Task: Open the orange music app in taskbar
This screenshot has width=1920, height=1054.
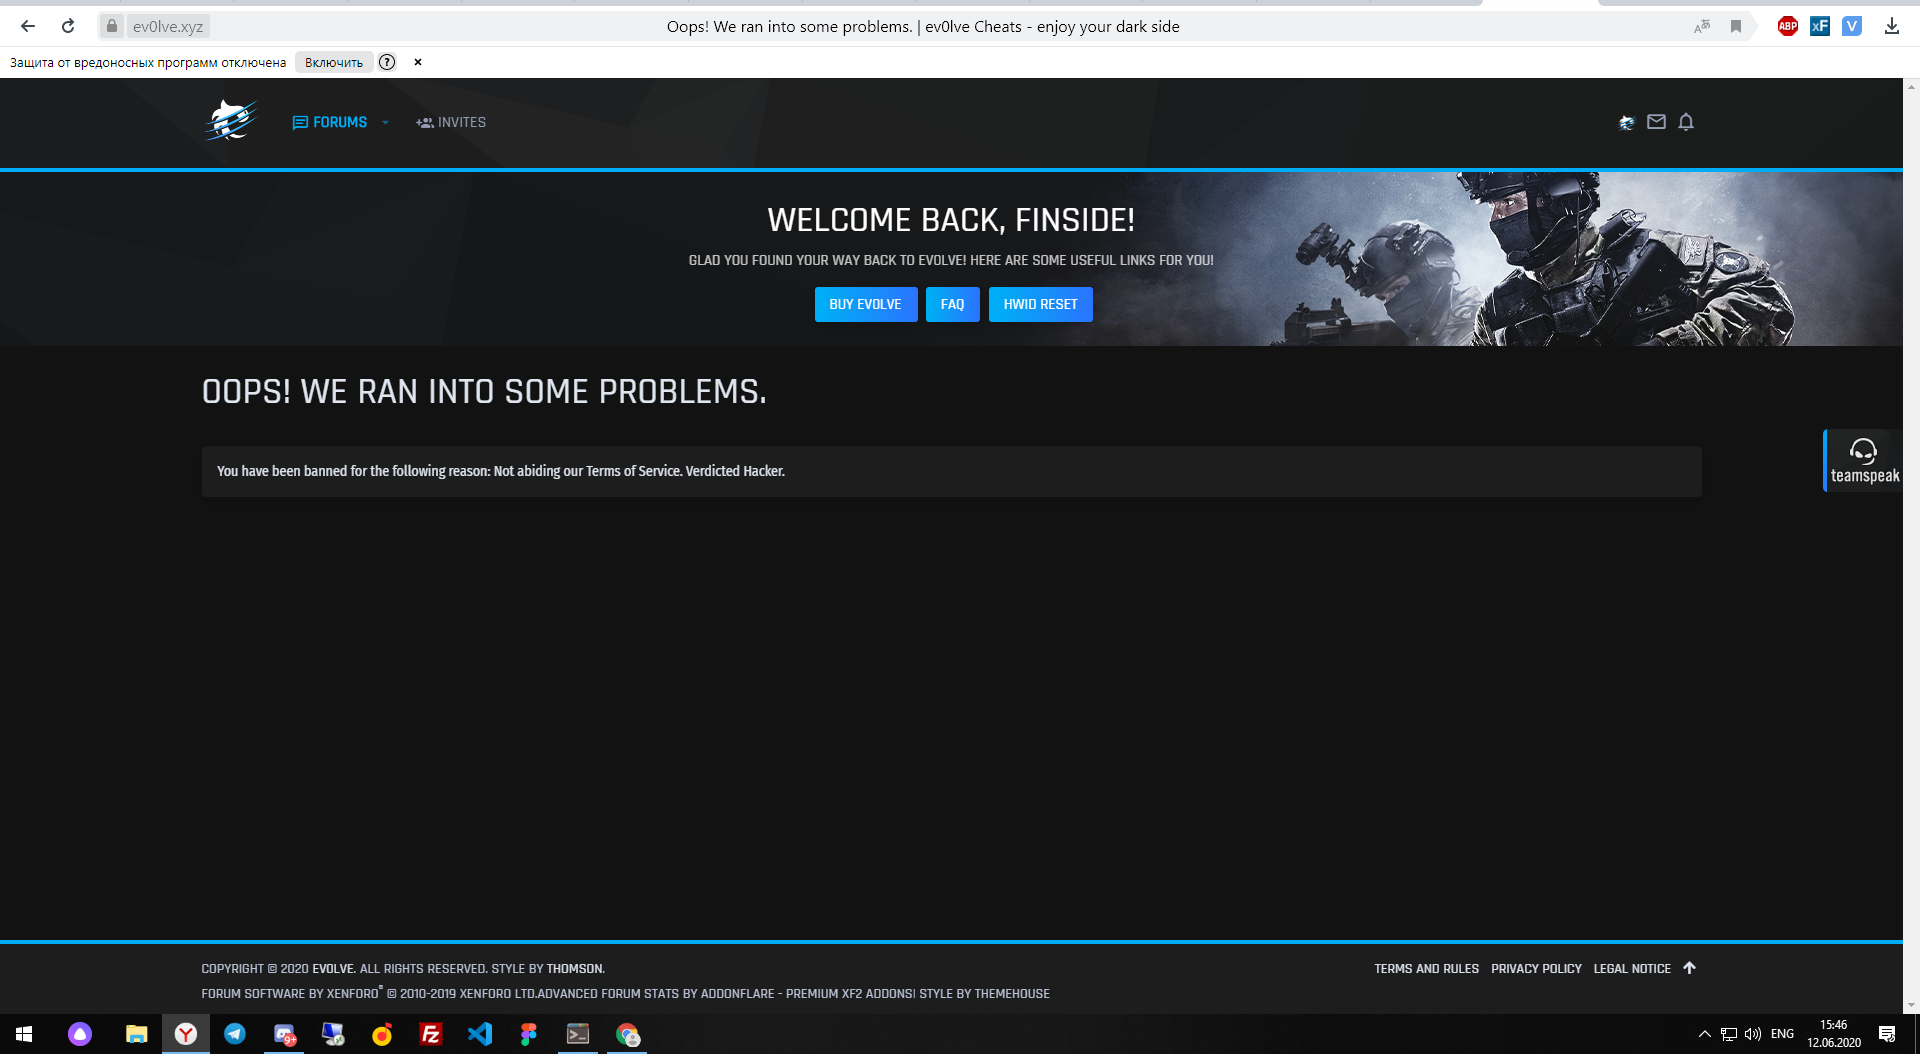Action: tap(382, 1034)
